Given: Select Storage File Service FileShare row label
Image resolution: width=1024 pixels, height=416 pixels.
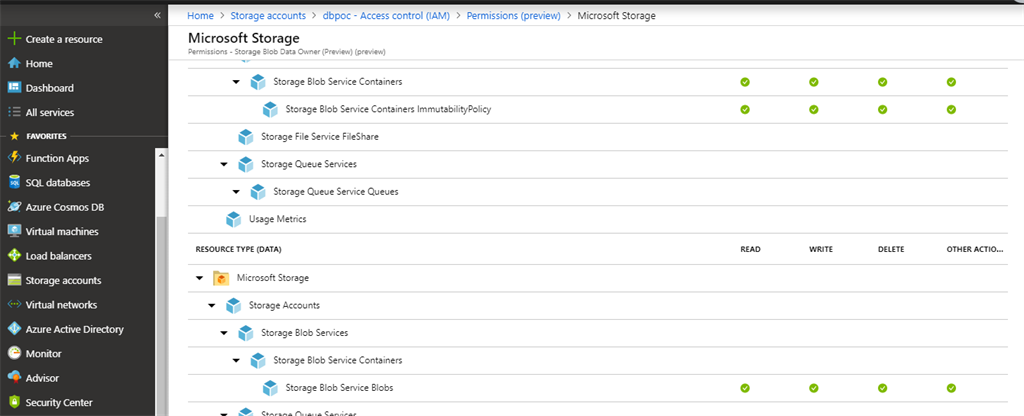Looking at the screenshot, I should click(x=320, y=137).
